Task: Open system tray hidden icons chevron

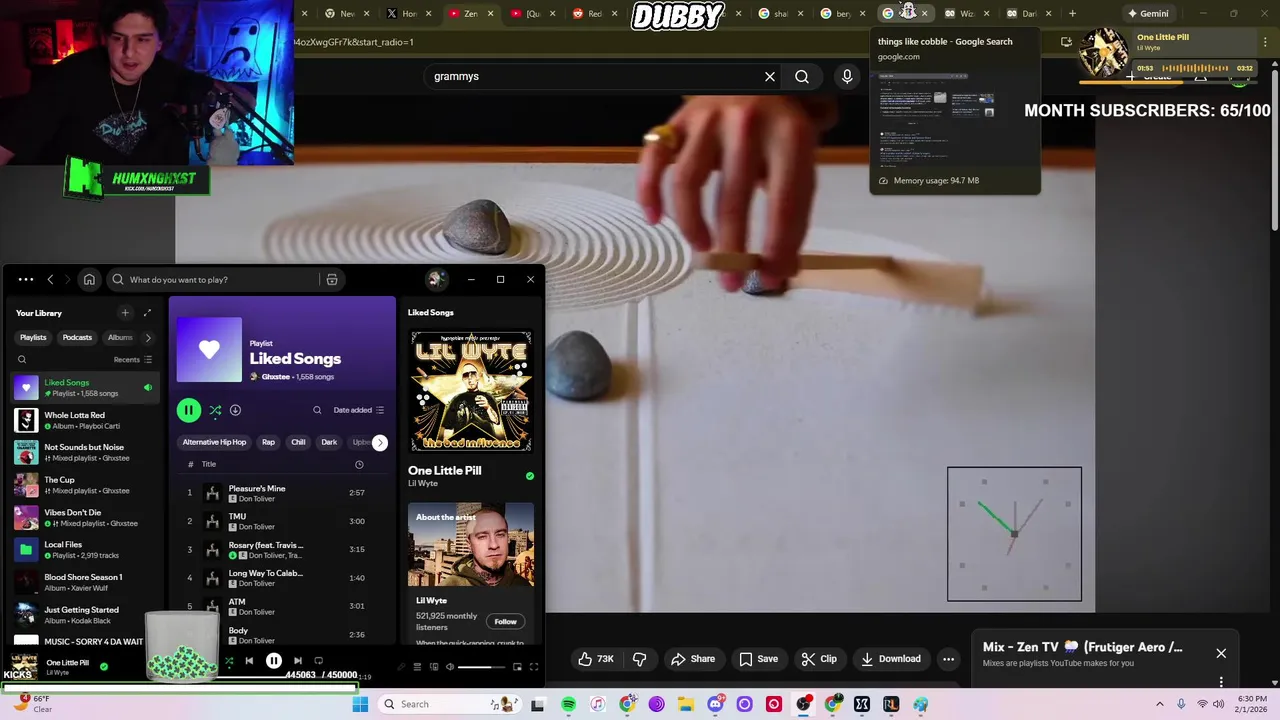Action: point(1160,704)
